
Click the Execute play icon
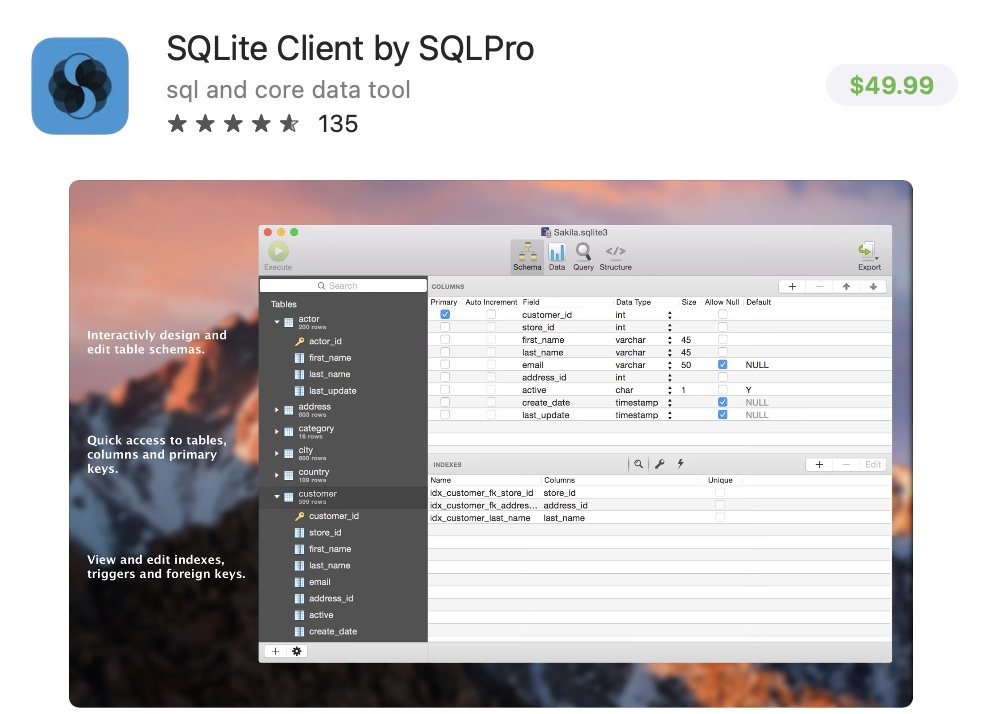(278, 251)
